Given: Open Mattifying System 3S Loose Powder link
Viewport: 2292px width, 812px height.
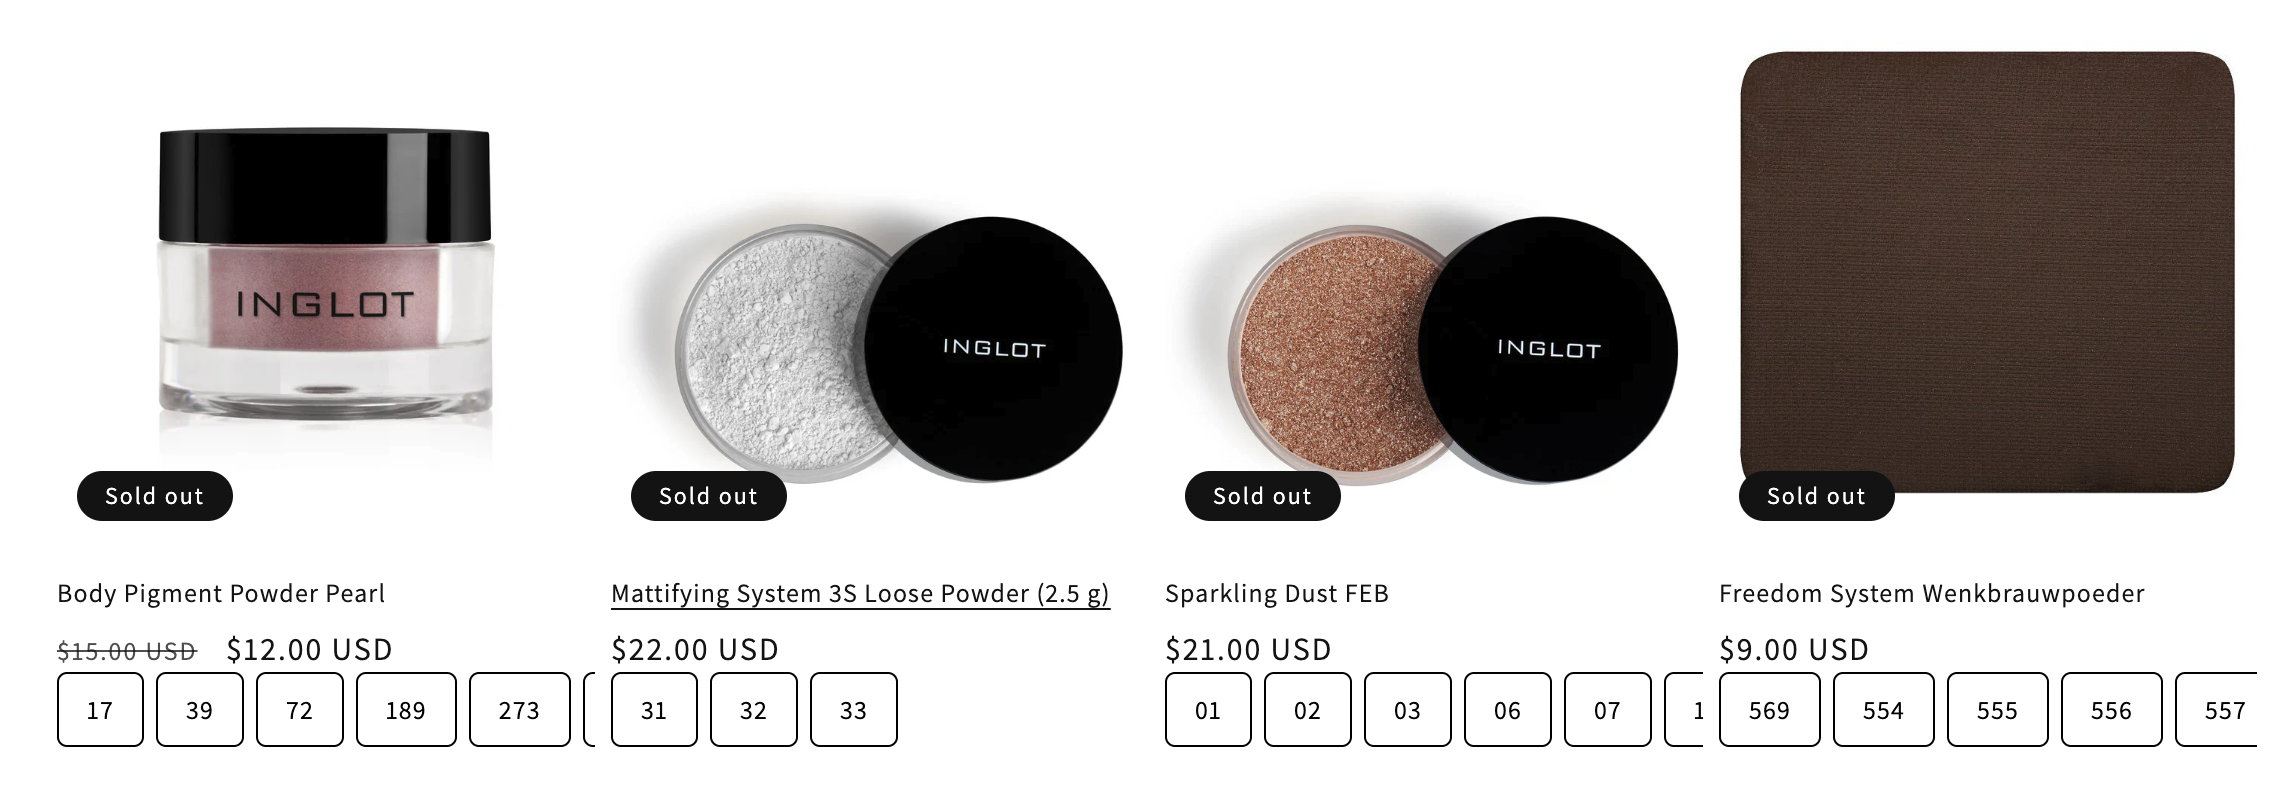Looking at the screenshot, I should click(860, 593).
